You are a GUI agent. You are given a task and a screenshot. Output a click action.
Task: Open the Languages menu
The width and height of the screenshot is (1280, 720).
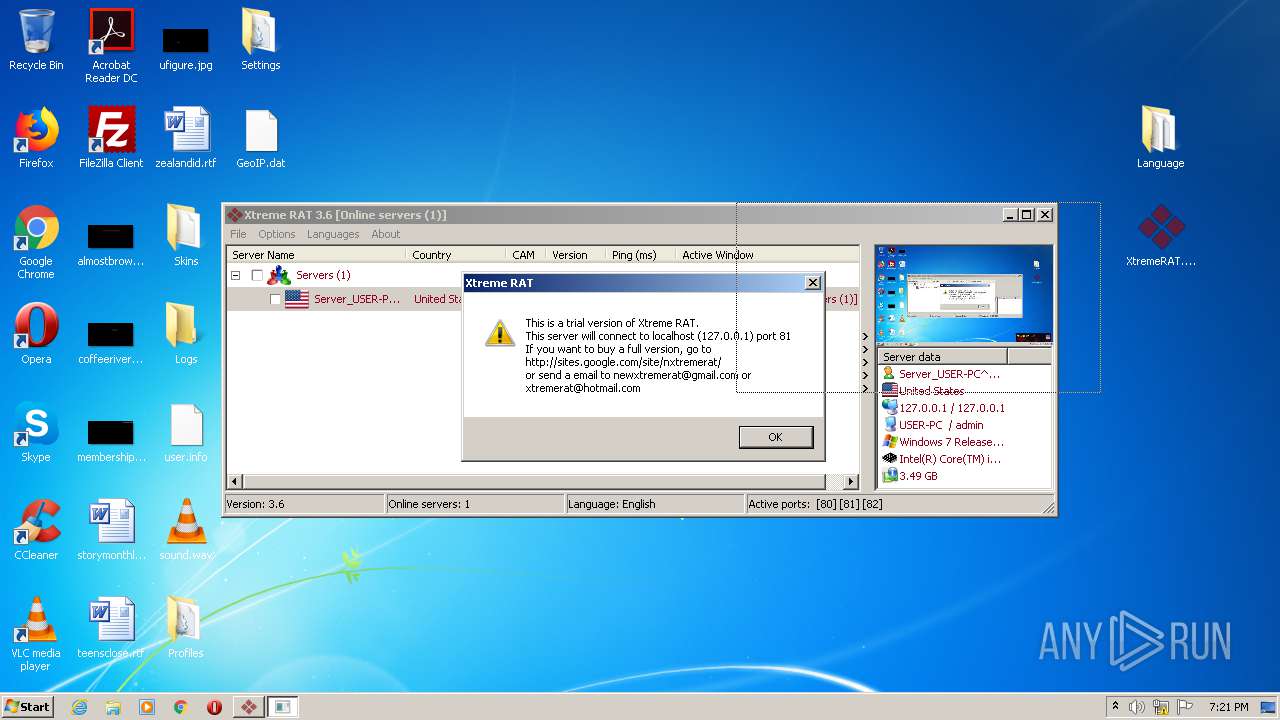point(333,234)
